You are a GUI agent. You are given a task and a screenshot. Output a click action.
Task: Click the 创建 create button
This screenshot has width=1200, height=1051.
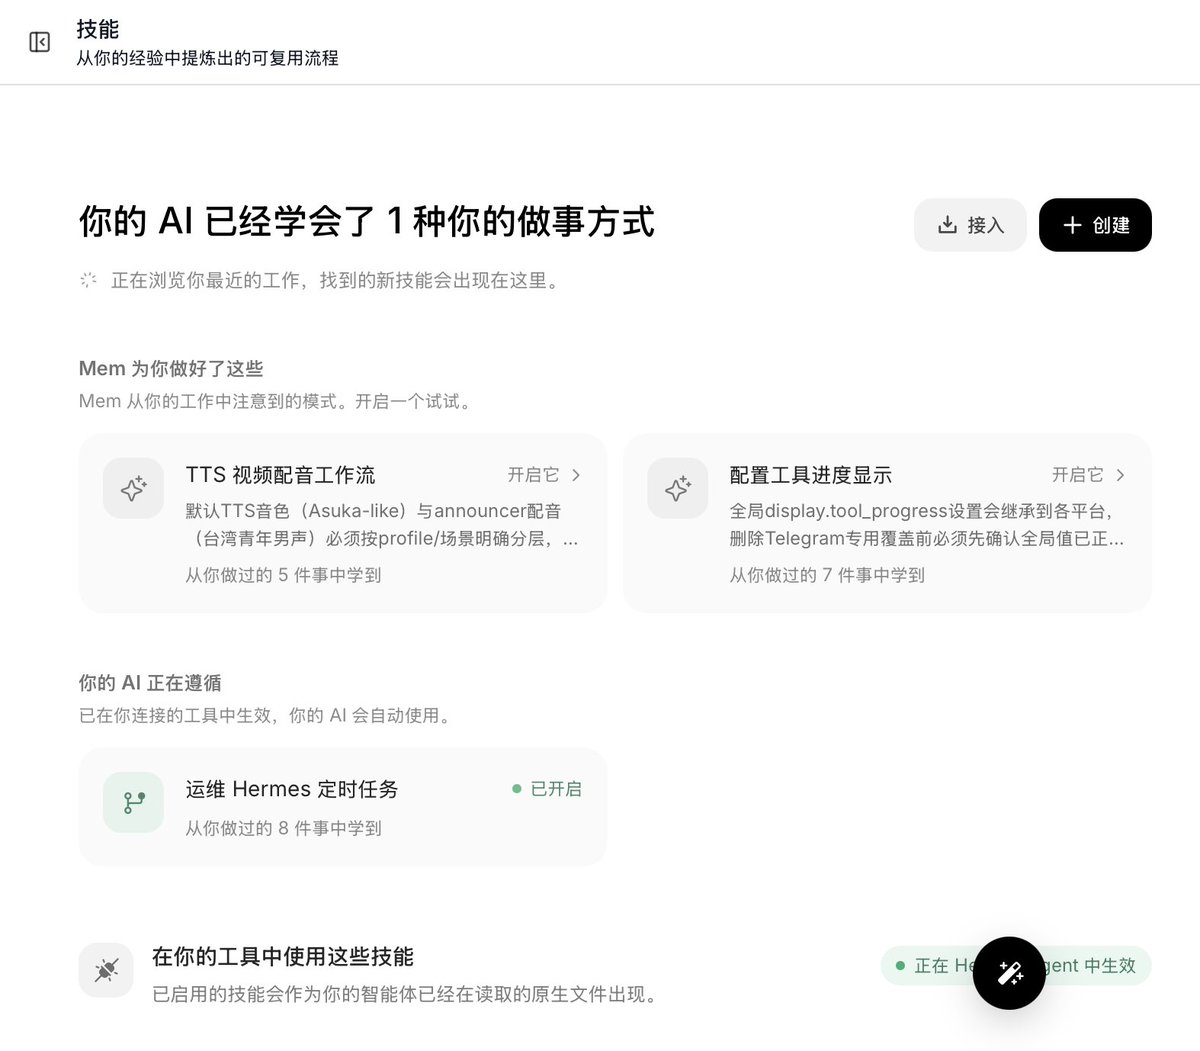1095,225
